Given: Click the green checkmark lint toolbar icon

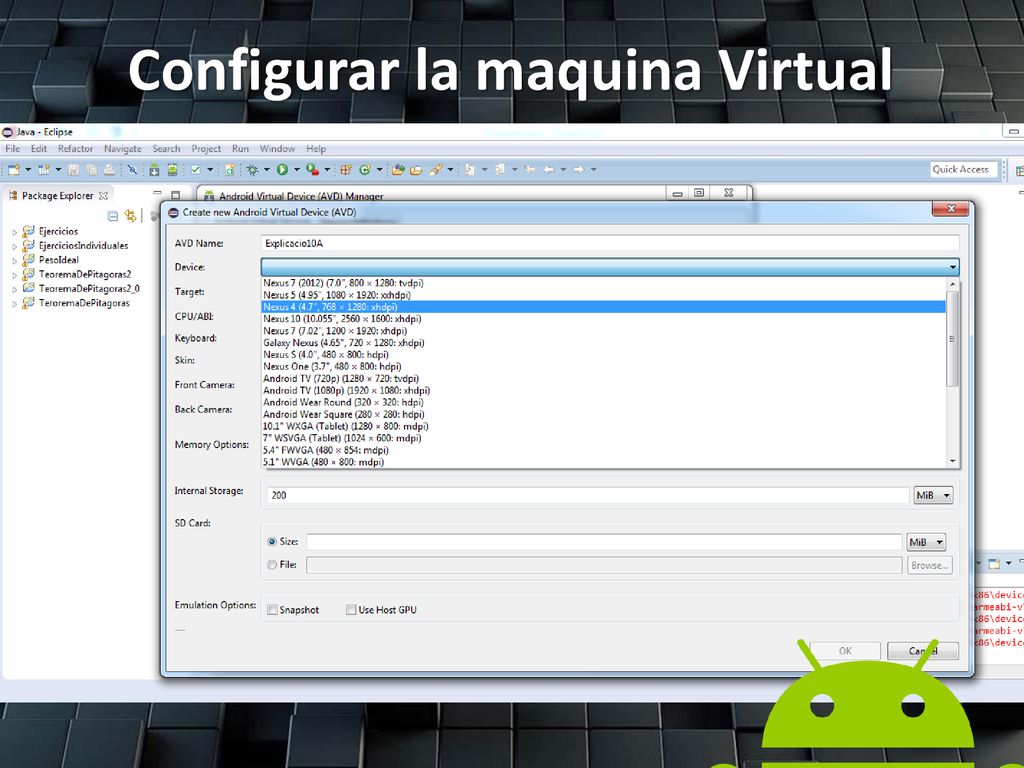Looking at the screenshot, I should pos(195,170).
